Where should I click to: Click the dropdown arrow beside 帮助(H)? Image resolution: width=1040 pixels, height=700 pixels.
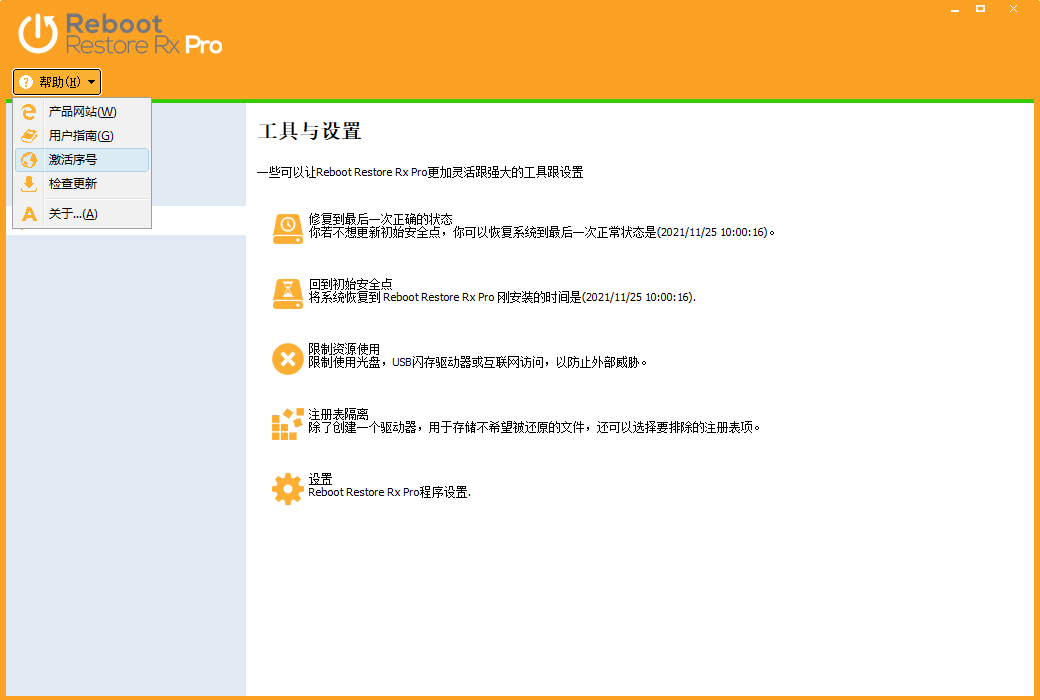coord(92,82)
